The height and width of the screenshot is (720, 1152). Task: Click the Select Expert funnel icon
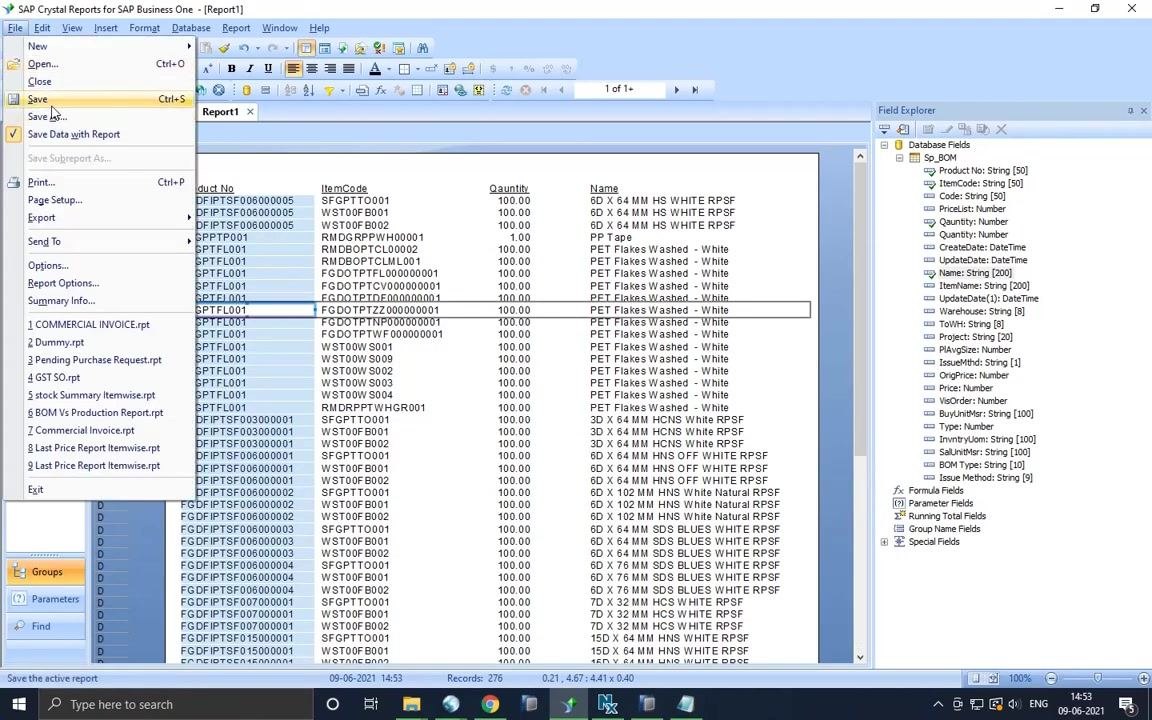coord(329,90)
